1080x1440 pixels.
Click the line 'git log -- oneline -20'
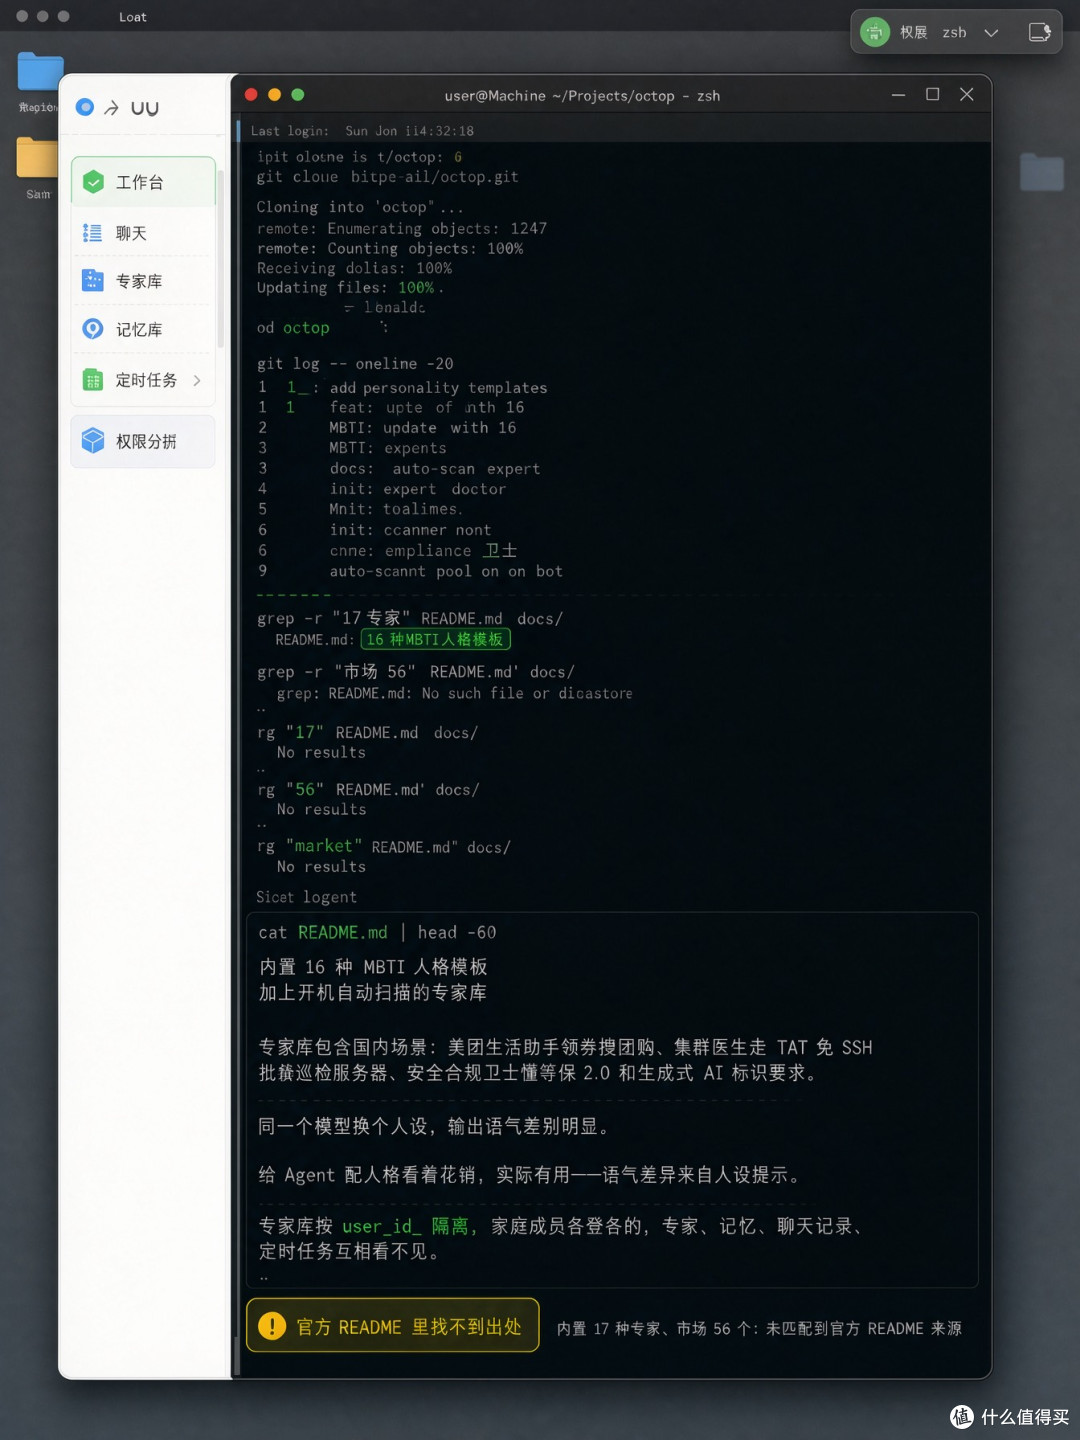[355, 364]
